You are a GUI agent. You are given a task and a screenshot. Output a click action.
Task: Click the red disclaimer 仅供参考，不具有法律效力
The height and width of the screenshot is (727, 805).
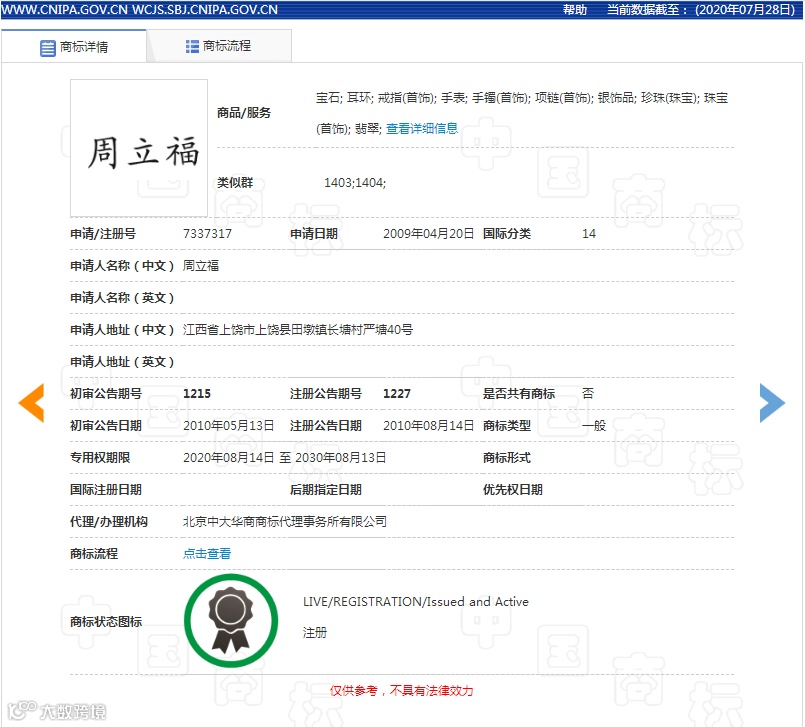tap(401, 691)
